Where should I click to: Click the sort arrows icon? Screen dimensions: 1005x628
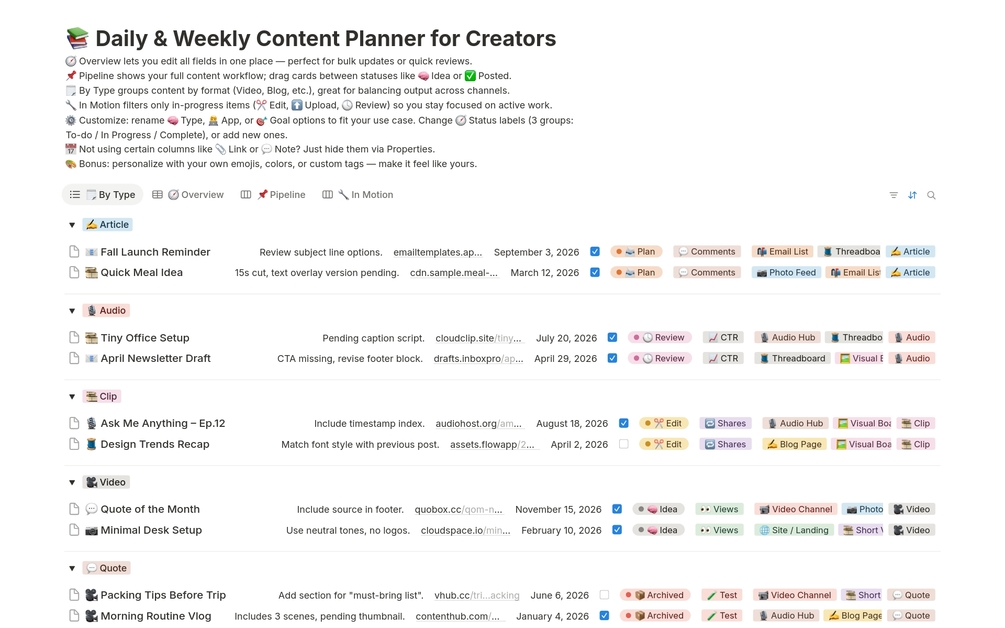912,195
